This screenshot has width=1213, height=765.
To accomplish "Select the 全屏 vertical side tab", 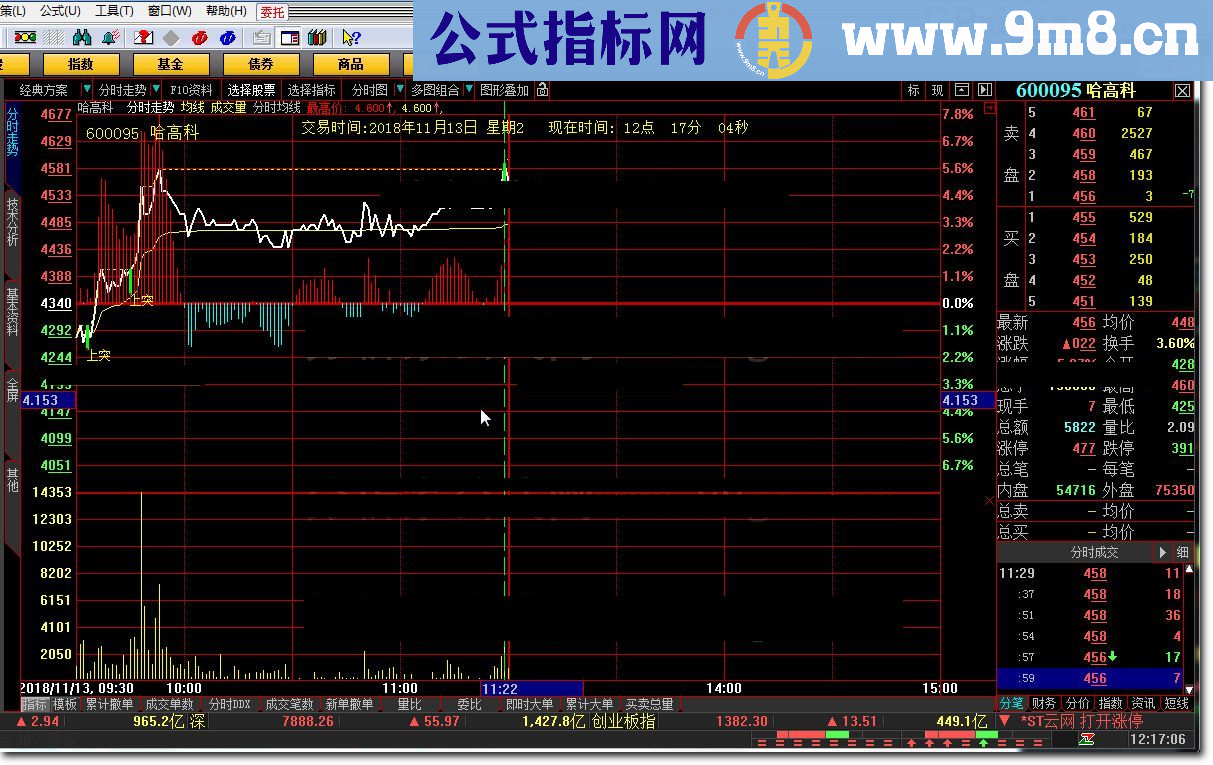I will click(11, 389).
